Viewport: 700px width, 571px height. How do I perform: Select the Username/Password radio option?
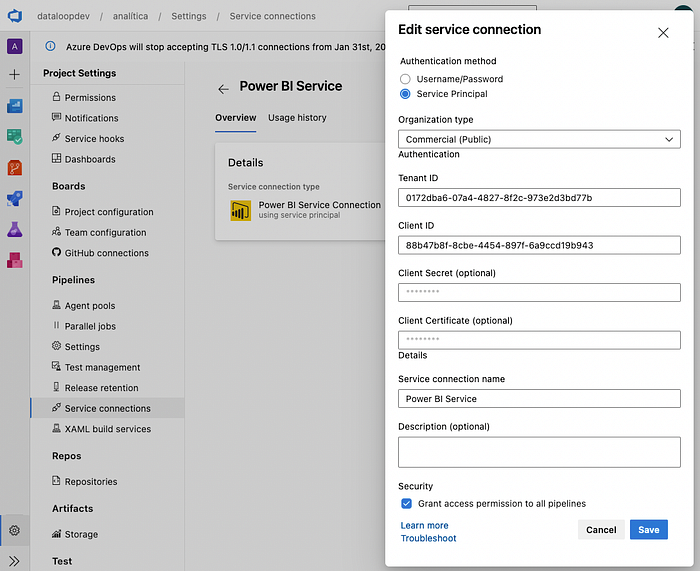[405, 79]
